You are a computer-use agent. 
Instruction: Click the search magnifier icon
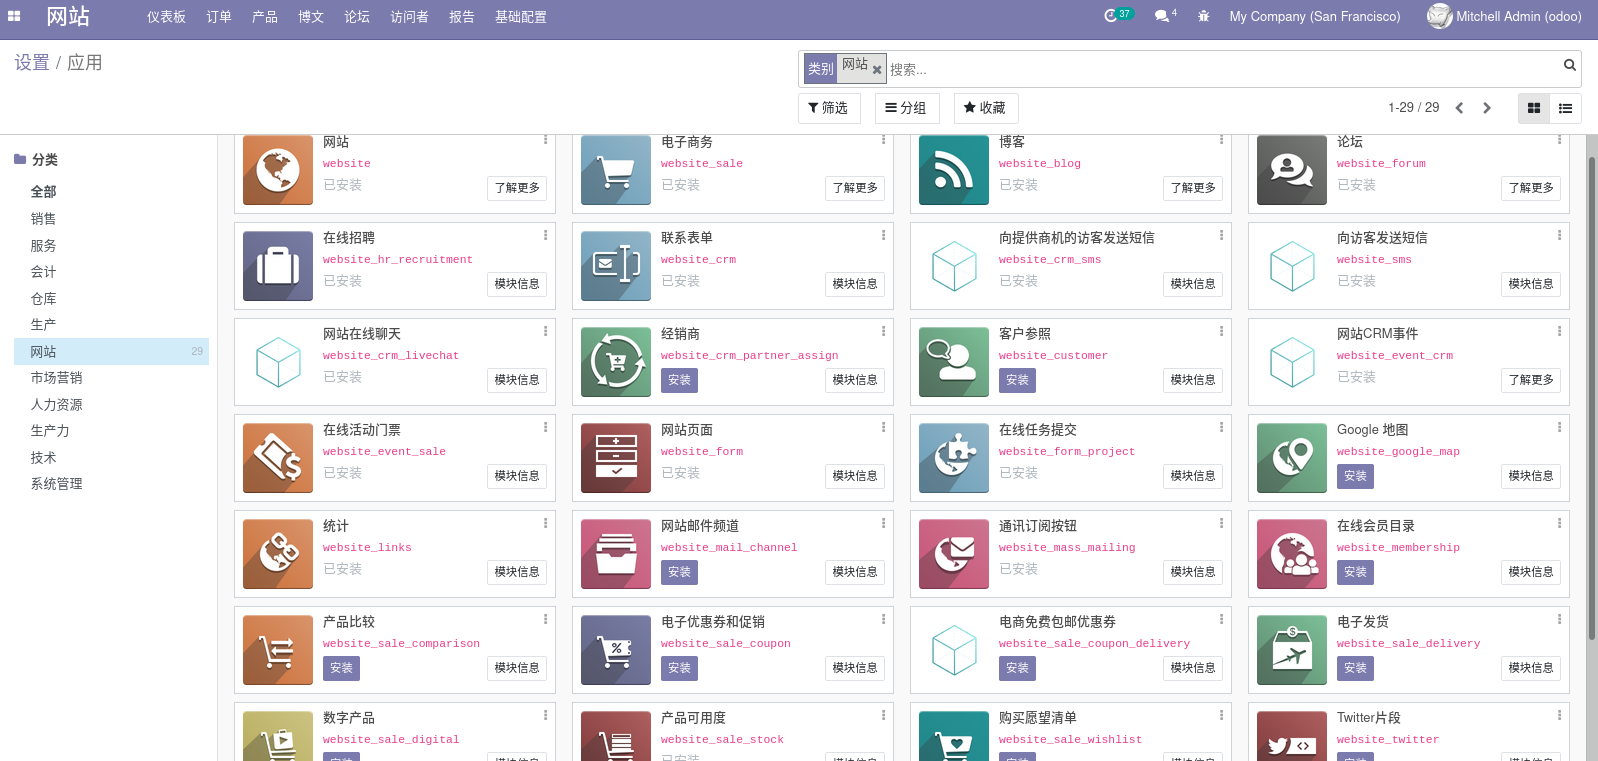[x=1569, y=66]
